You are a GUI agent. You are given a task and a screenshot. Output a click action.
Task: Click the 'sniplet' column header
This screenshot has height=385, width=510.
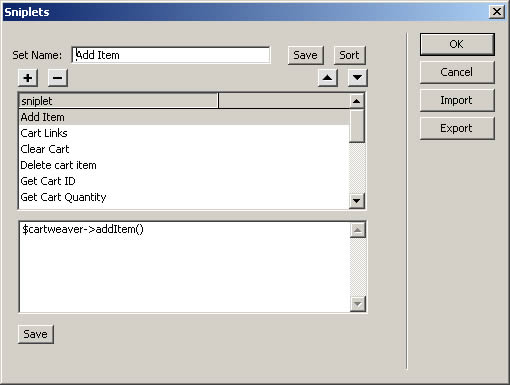click(x=118, y=101)
